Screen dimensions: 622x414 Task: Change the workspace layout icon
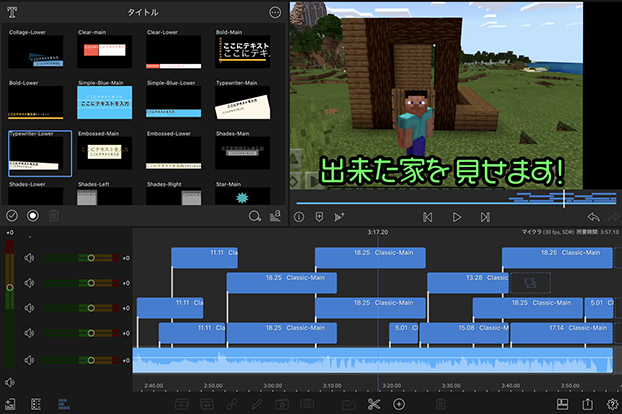pos(562,404)
